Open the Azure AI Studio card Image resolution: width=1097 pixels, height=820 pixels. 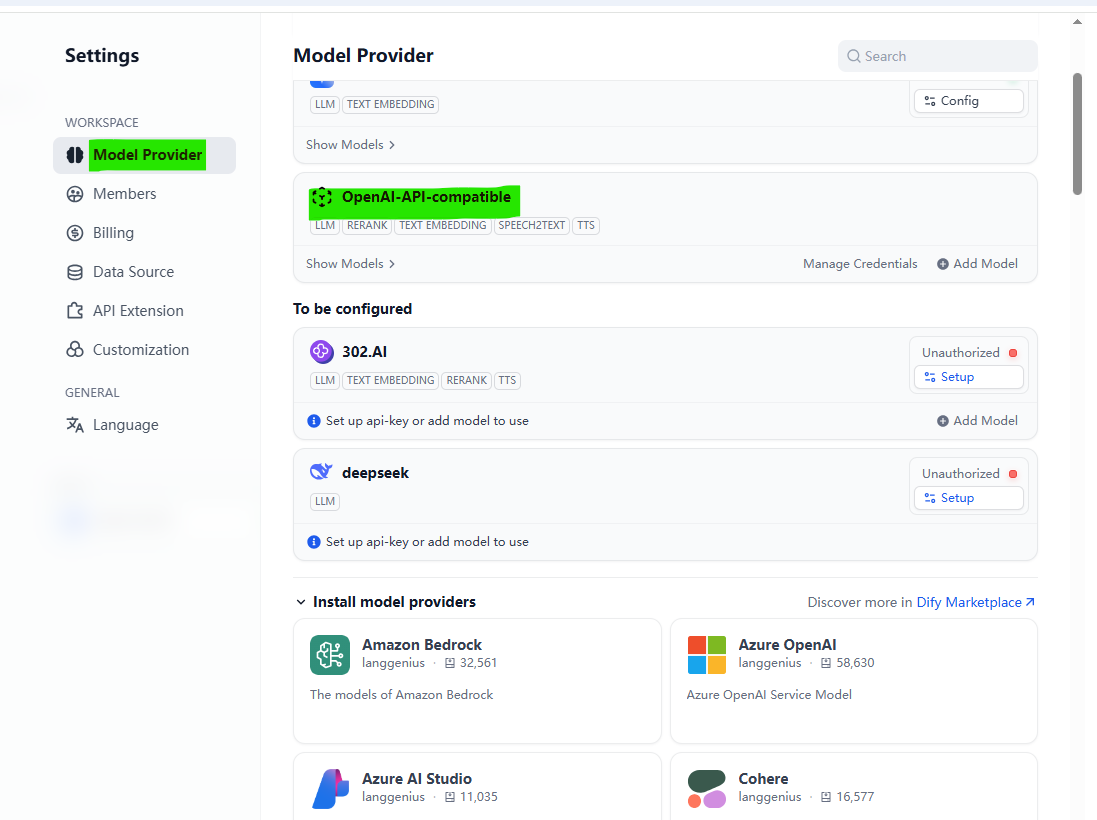point(477,786)
